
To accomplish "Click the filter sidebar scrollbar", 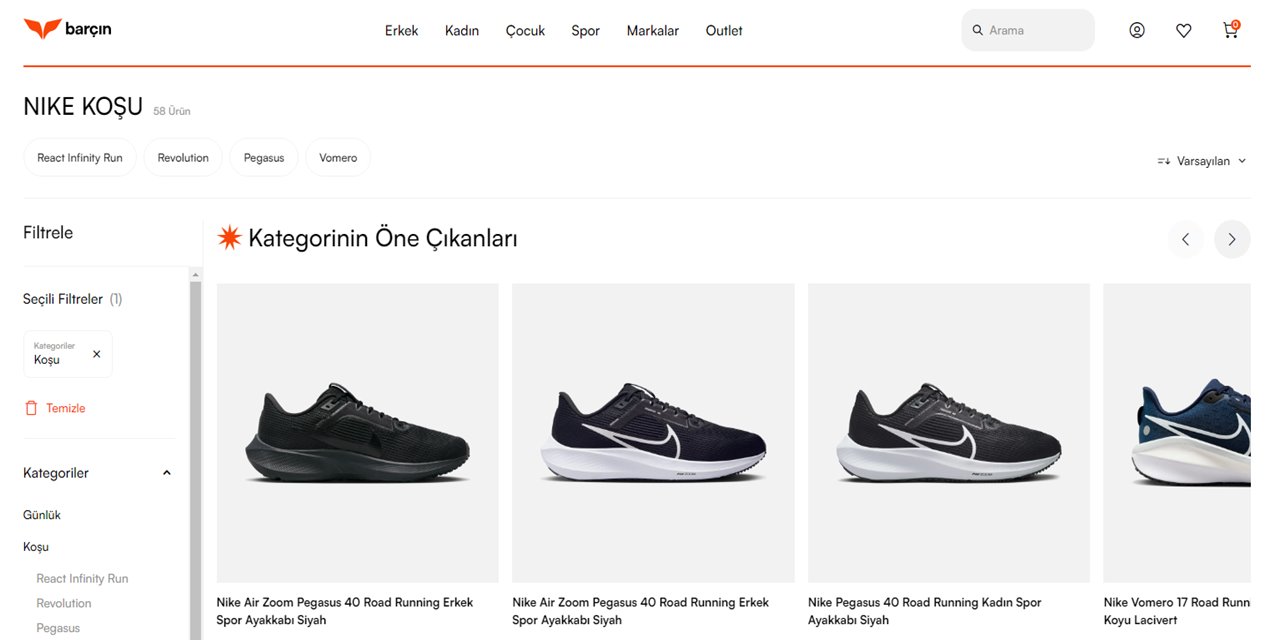I will point(196,450).
